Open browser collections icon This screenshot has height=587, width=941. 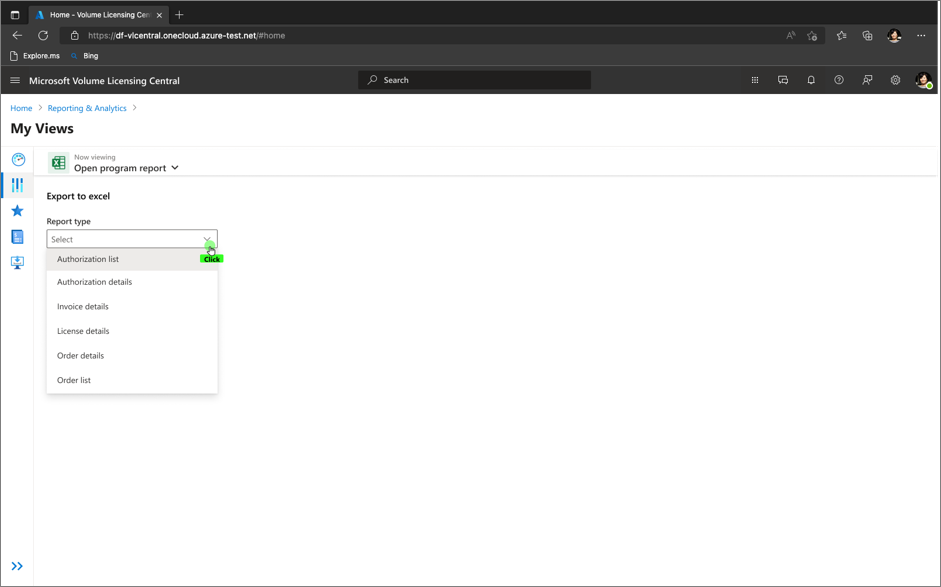coord(867,35)
